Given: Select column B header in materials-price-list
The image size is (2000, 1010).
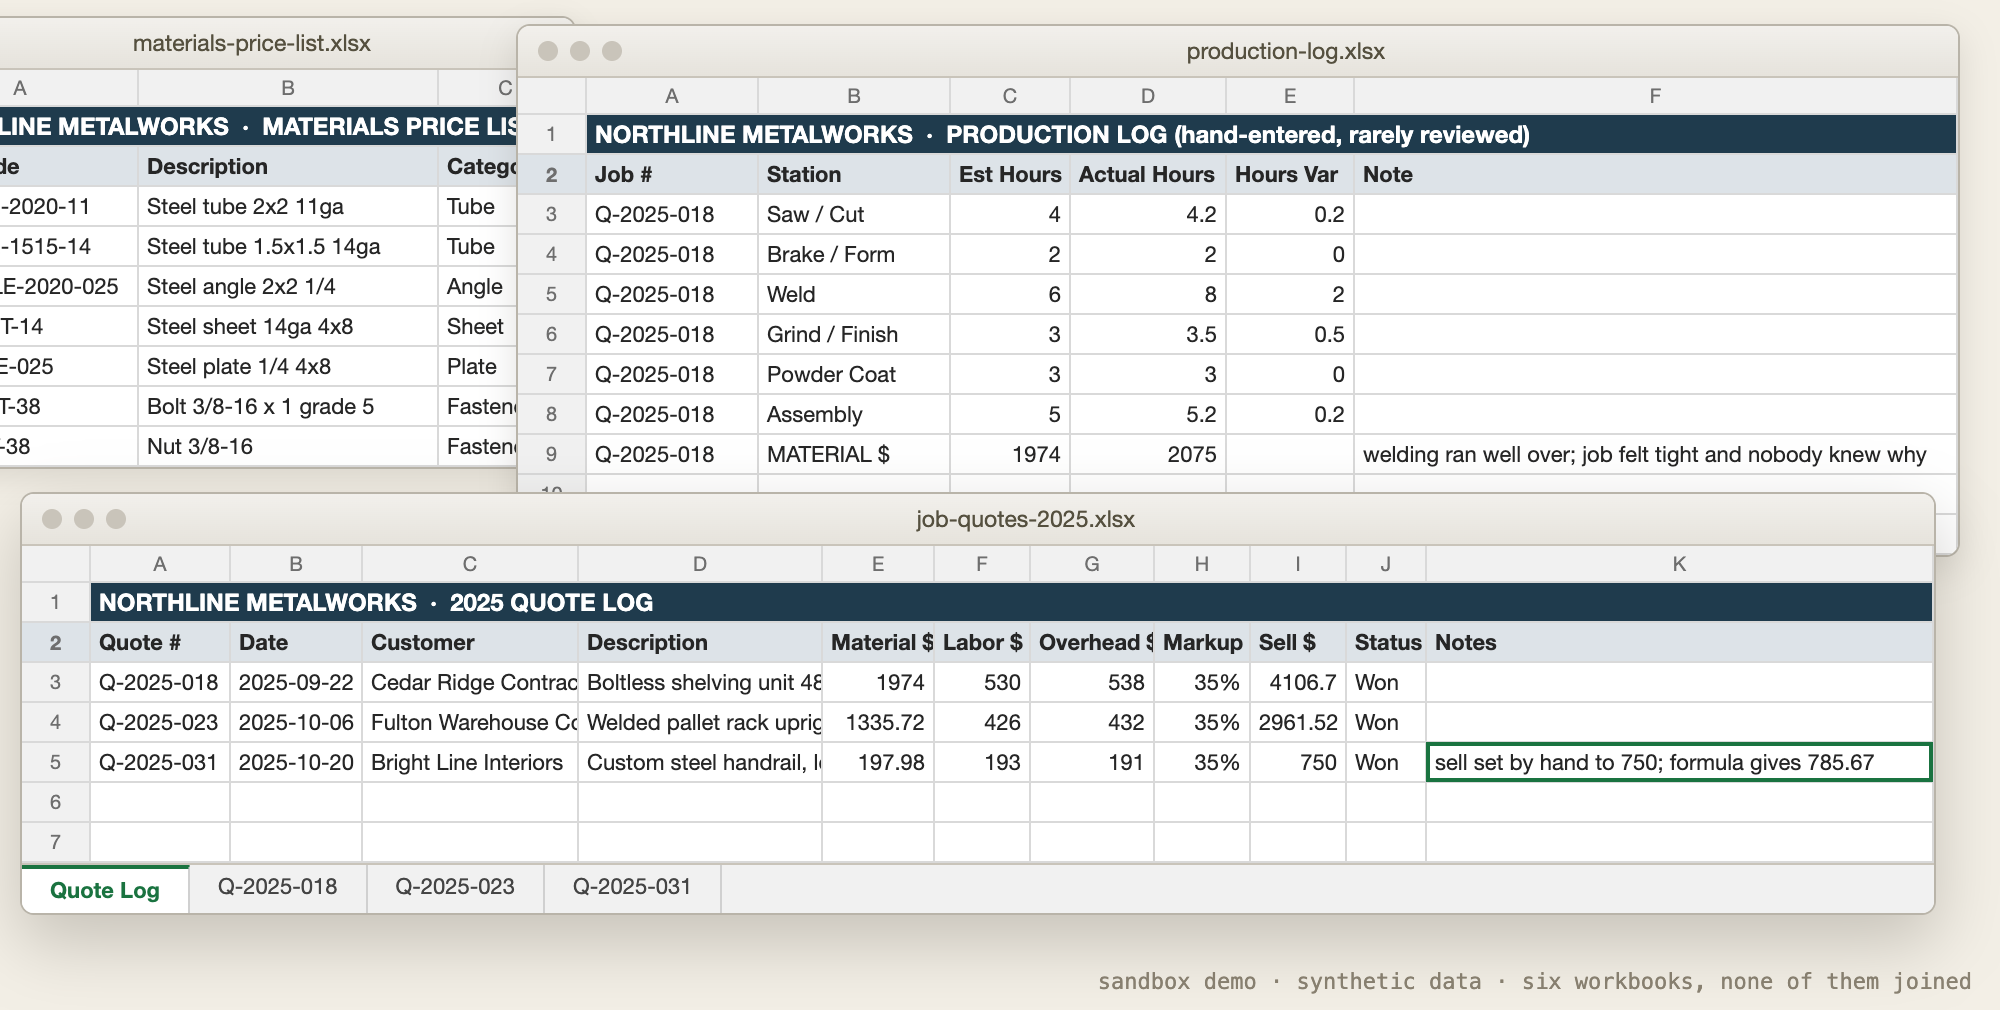Looking at the screenshot, I should (x=288, y=88).
